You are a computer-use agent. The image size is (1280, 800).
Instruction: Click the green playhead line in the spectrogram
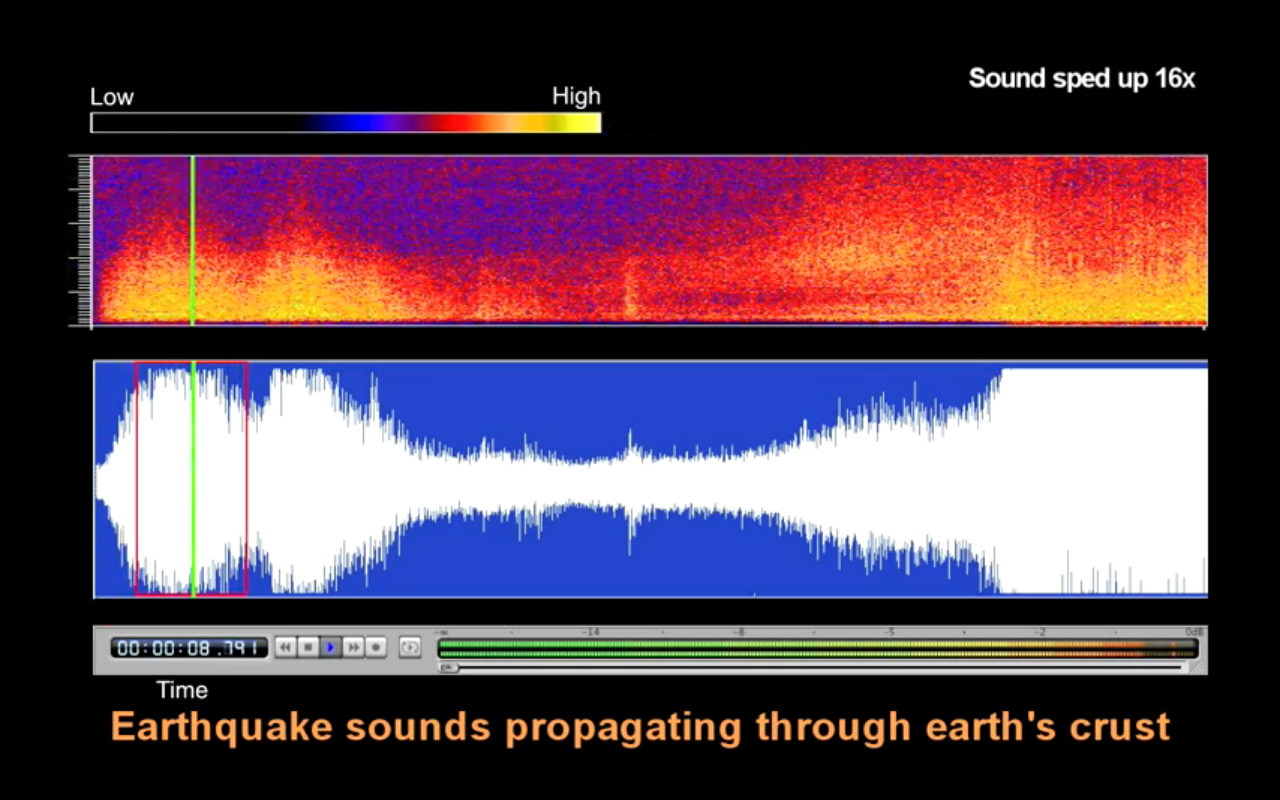point(192,240)
